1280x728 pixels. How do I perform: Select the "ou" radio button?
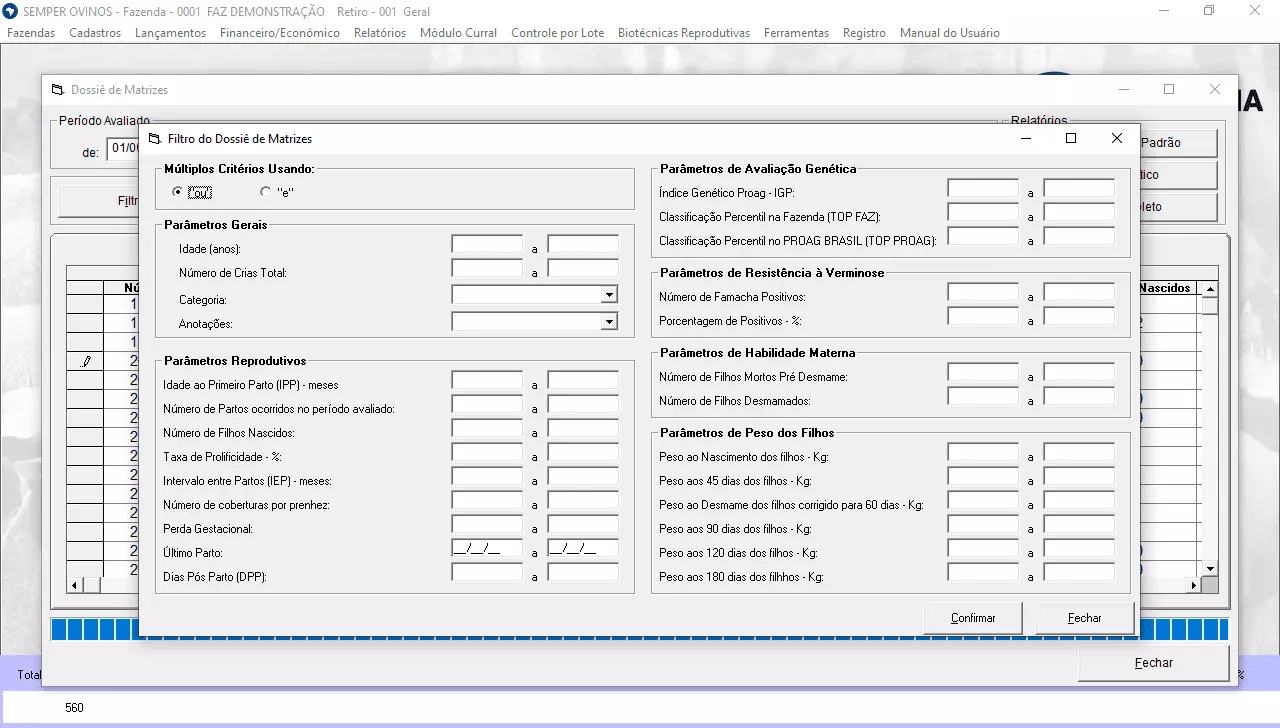(178, 192)
